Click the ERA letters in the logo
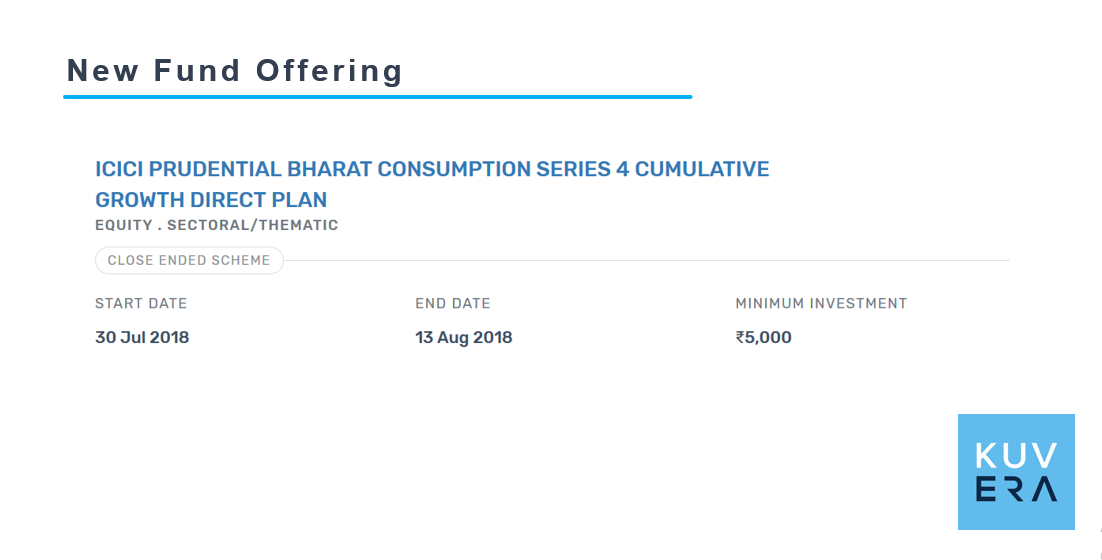This screenshot has width=1102, height=560. click(1016, 489)
